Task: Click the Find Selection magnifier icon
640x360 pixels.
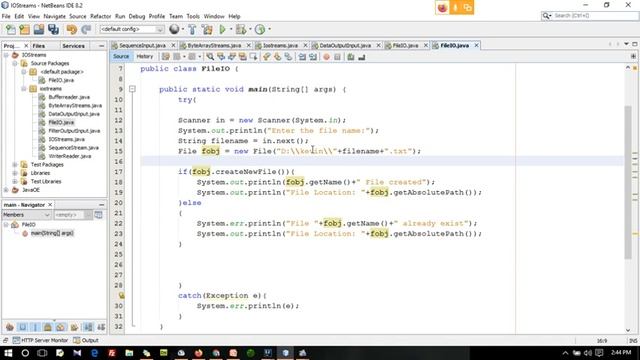Action: click(210, 57)
